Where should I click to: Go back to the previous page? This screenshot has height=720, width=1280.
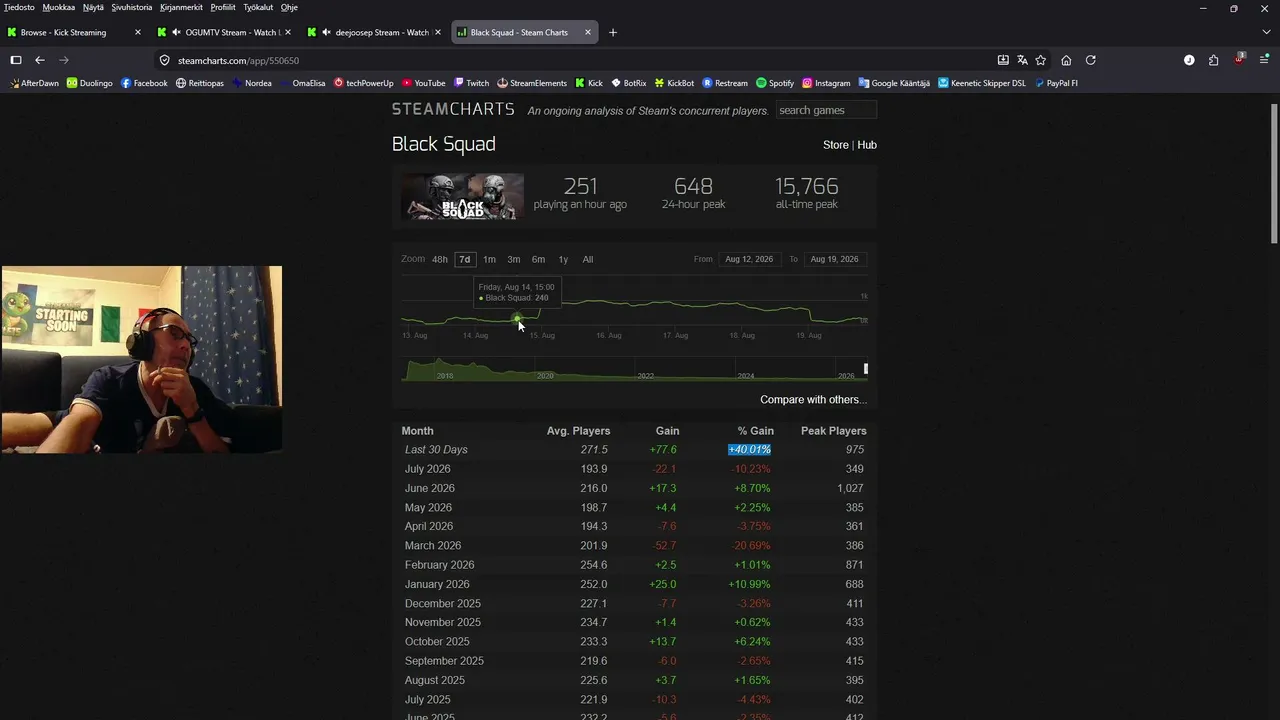coord(40,60)
